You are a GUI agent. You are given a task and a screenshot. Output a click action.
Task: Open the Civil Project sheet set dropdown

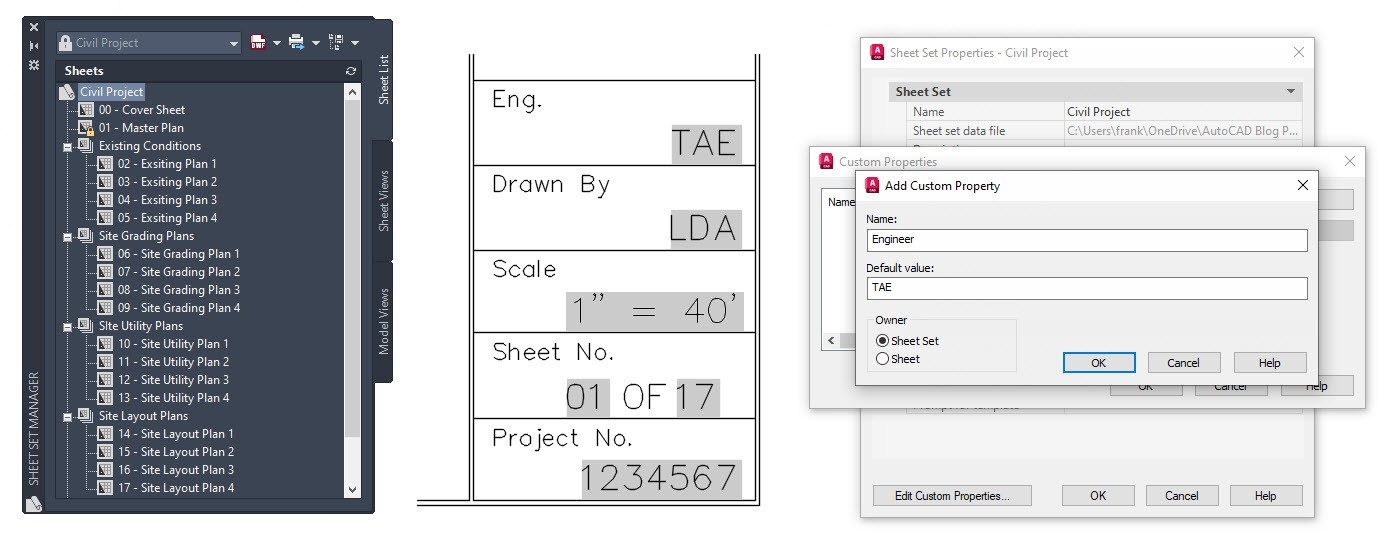point(234,44)
